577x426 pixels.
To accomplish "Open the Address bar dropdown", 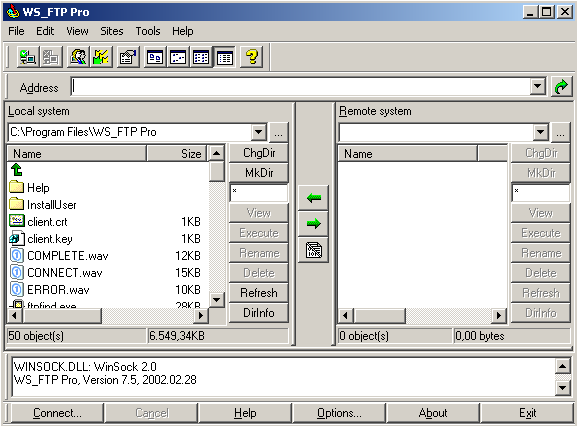I will pyautogui.click(x=538, y=87).
